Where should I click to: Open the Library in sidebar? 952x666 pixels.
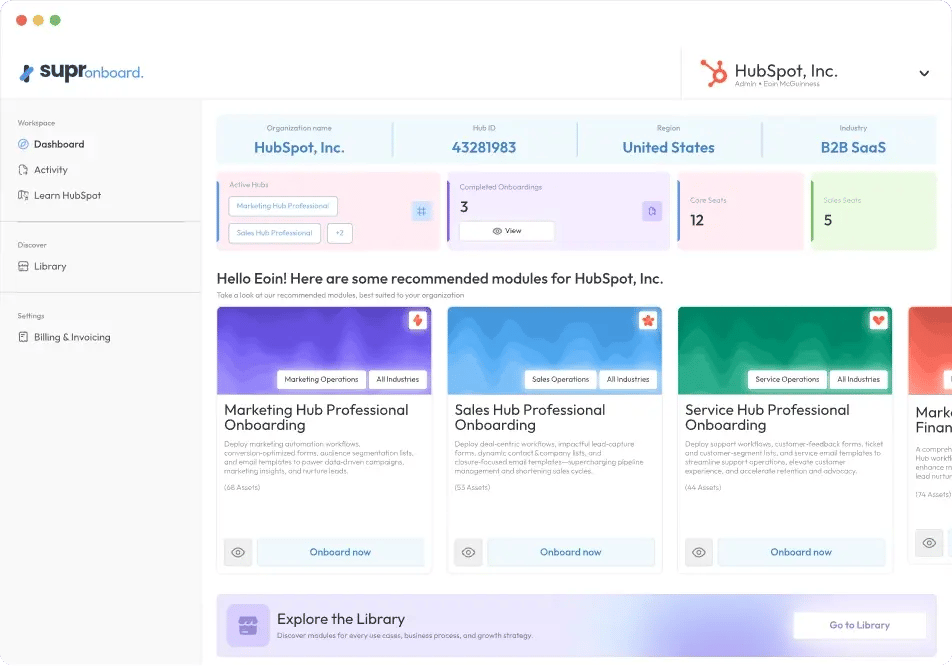50,266
